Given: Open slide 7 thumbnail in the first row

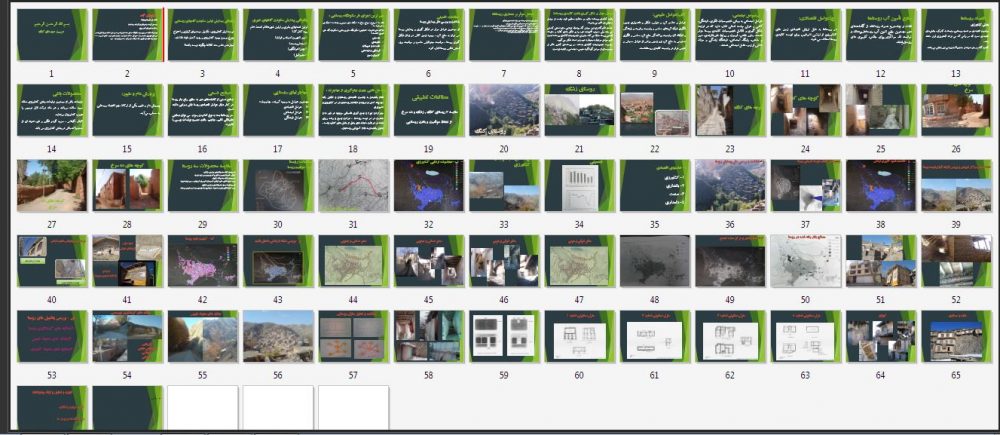Looking at the screenshot, I should point(504,35).
